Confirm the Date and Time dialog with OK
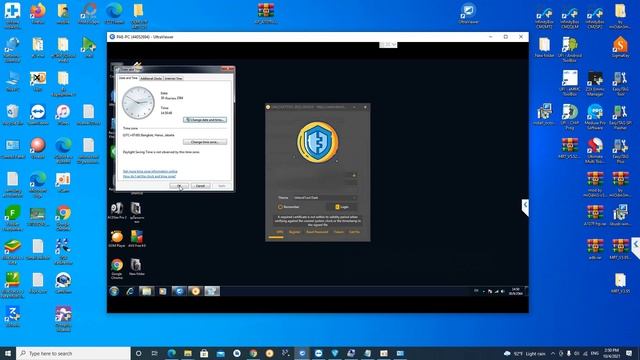This screenshot has height=360, width=640. point(179,186)
